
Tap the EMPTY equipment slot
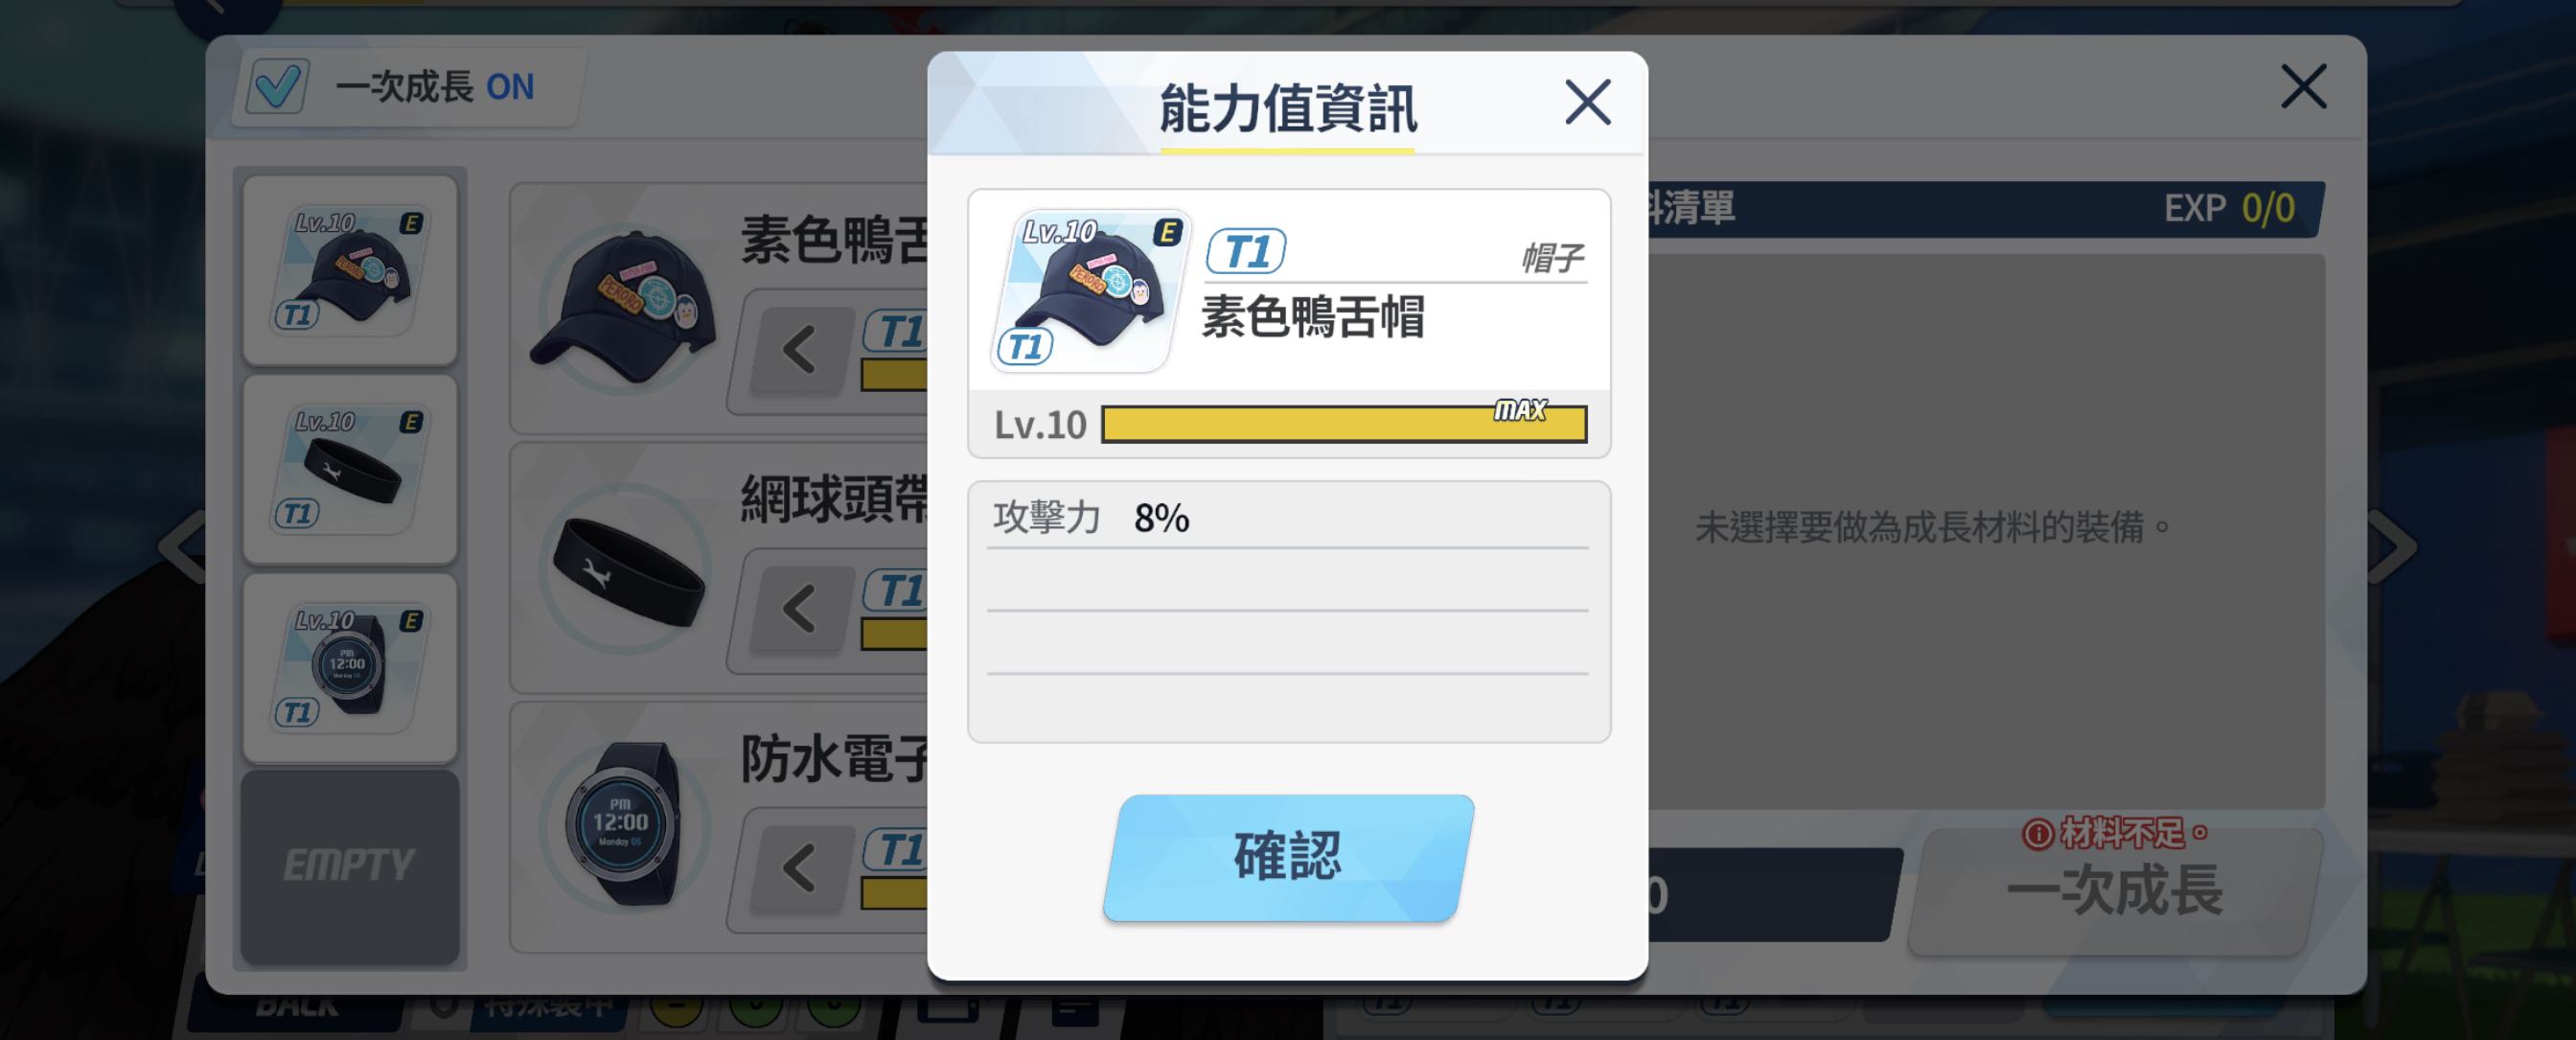click(350, 866)
